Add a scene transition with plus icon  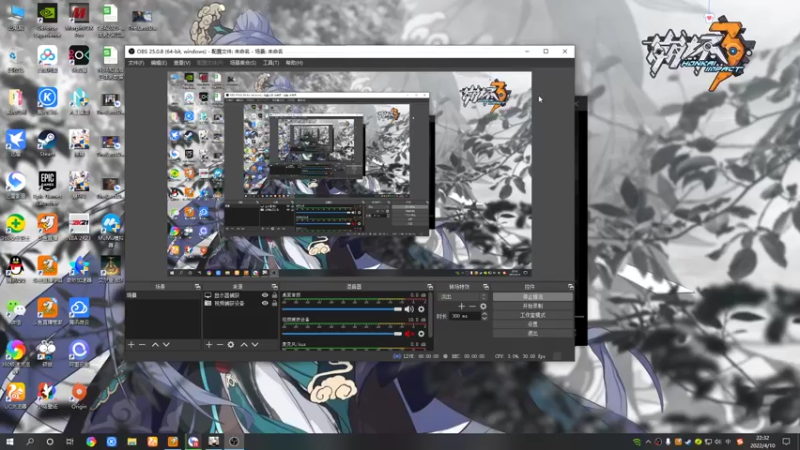461,306
